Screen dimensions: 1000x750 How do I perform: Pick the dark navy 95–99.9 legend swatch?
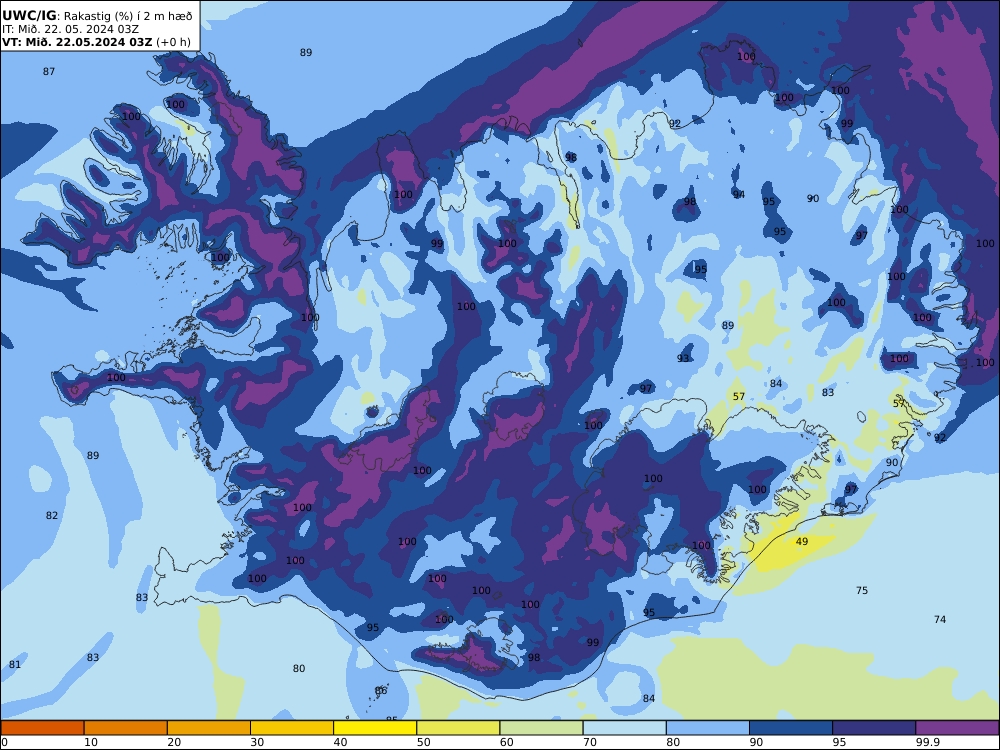[x=874, y=728]
